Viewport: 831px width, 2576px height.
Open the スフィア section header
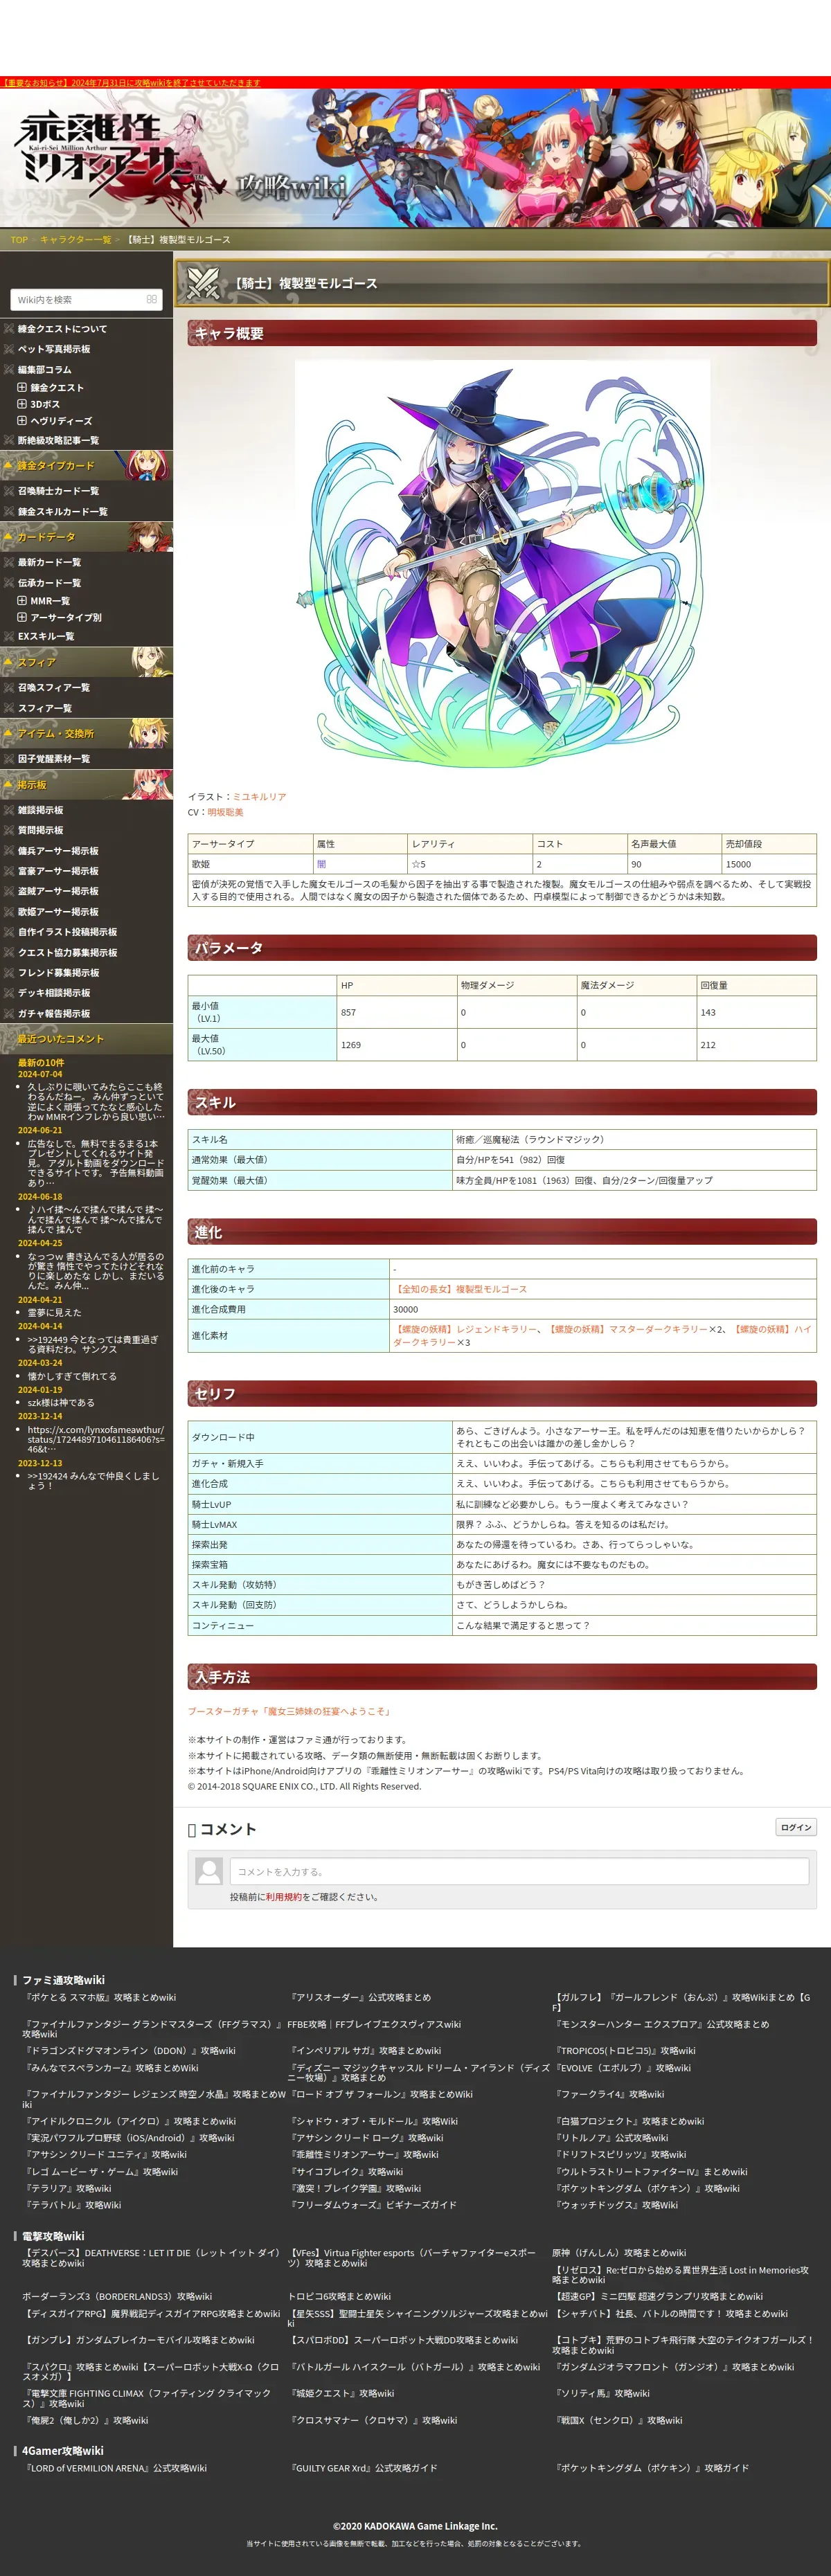[x=86, y=662]
